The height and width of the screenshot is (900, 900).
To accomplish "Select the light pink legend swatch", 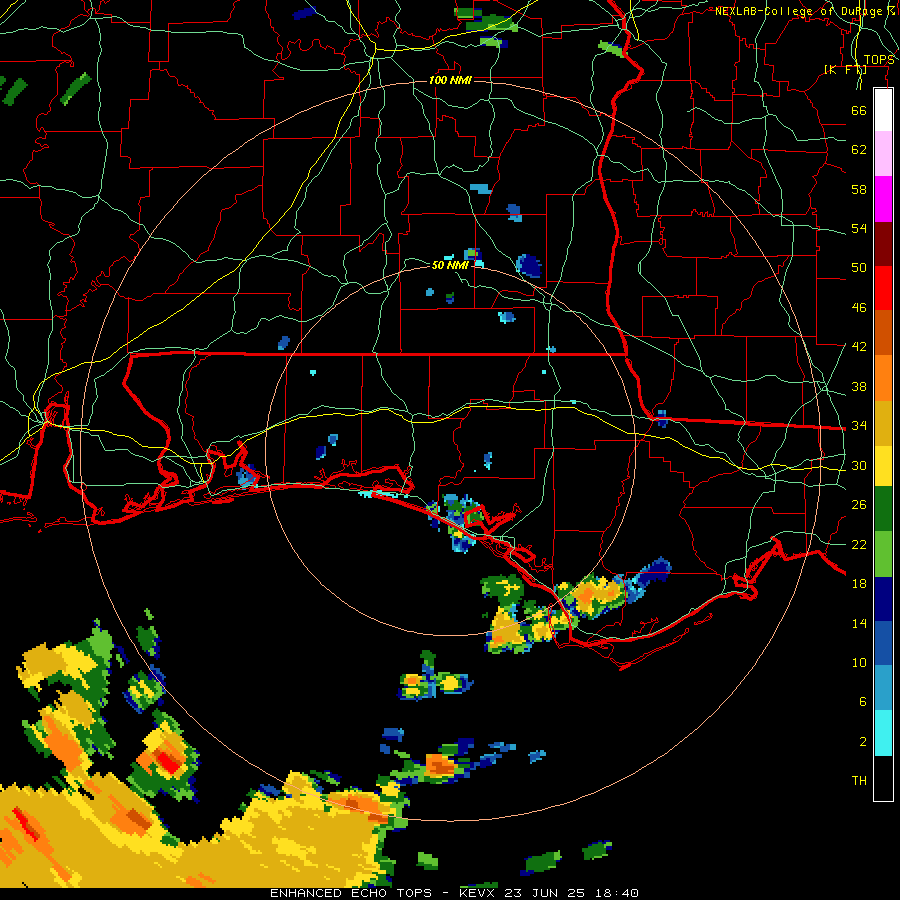I will pyautogui.click(x=883, y=153).
